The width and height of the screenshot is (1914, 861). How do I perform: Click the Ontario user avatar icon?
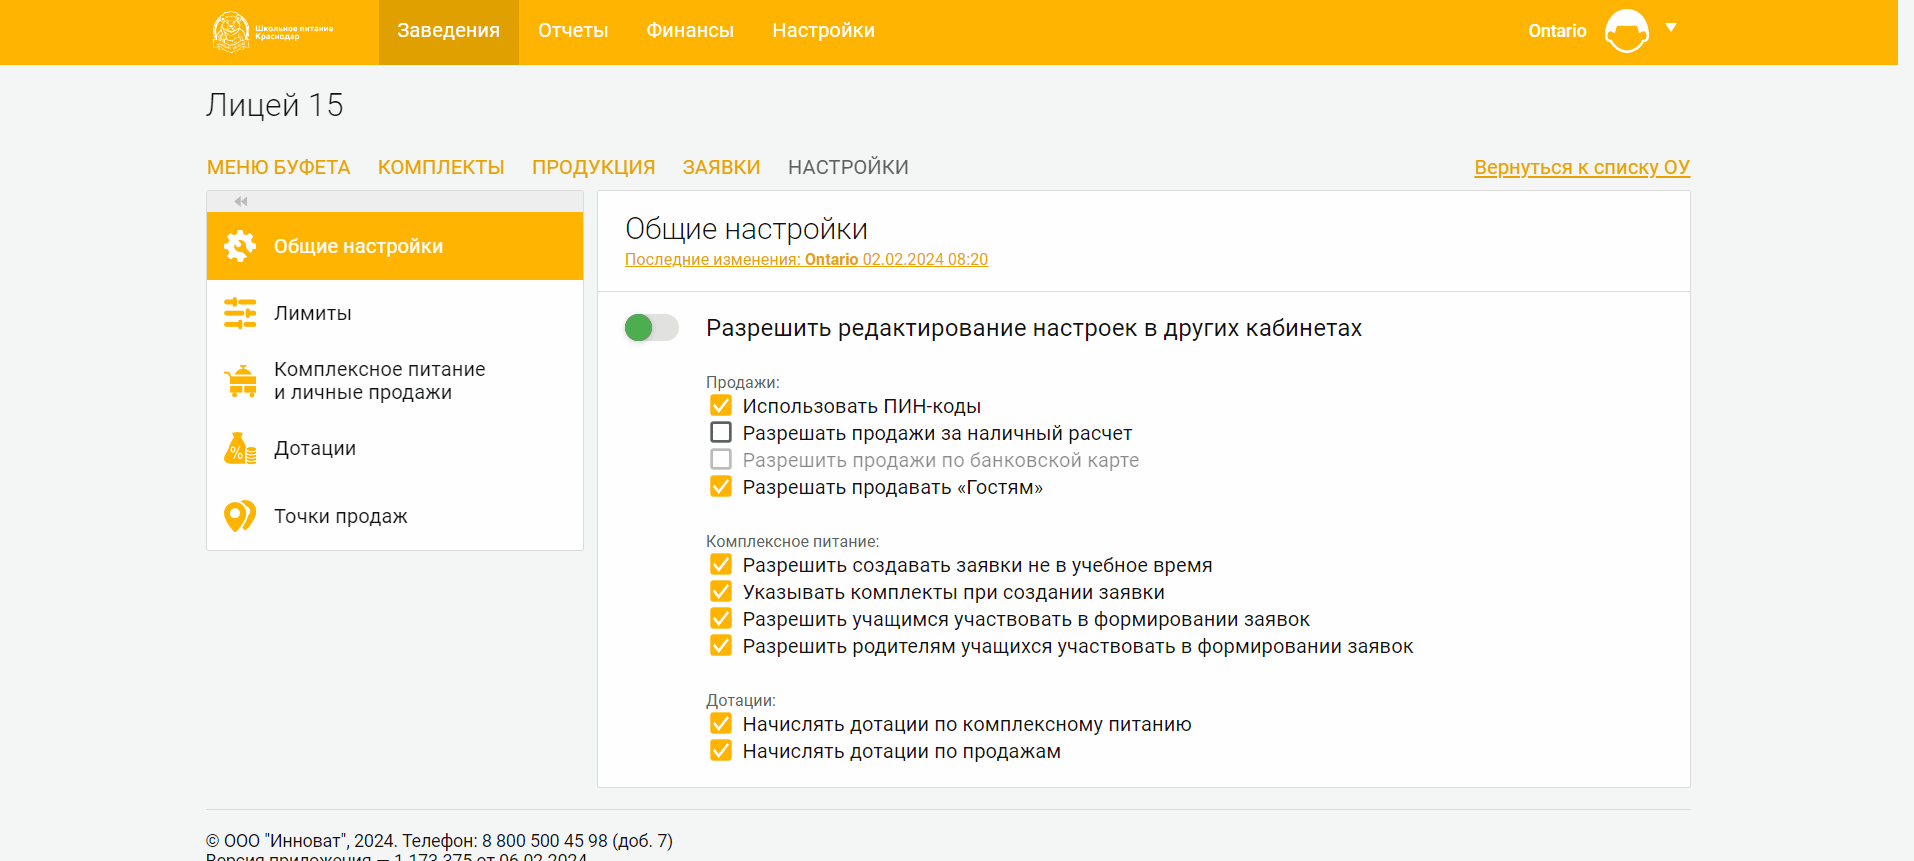pyautogui.click(x=1626, y=31)
